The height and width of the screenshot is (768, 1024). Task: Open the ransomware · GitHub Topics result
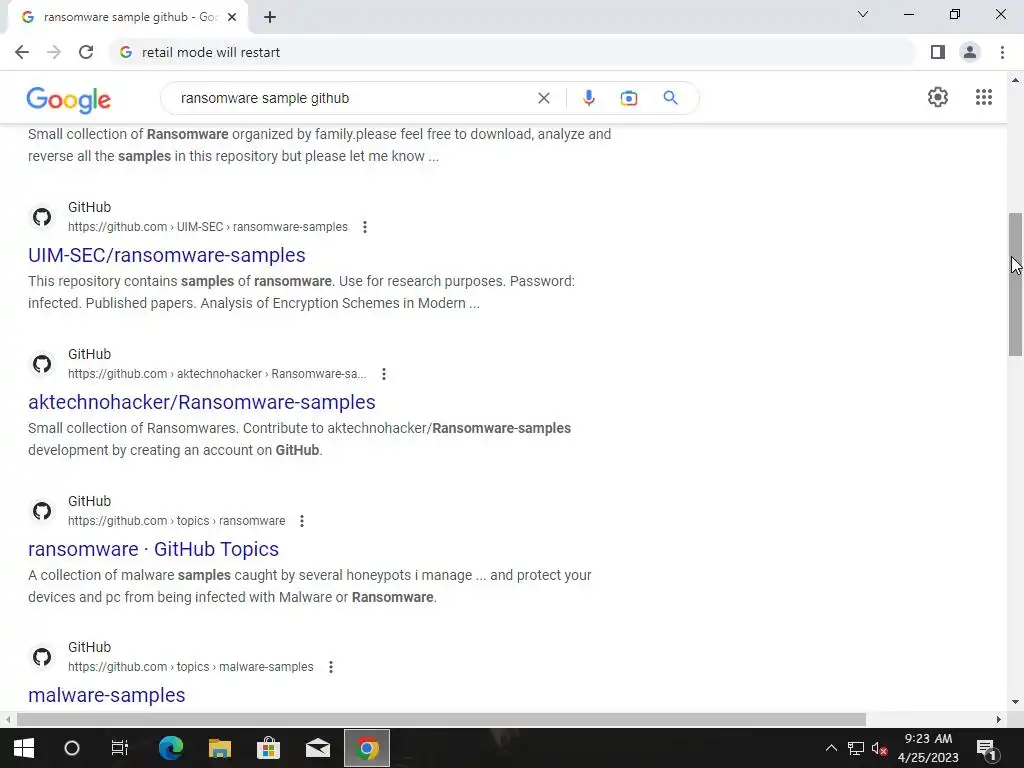pos(153,549)
